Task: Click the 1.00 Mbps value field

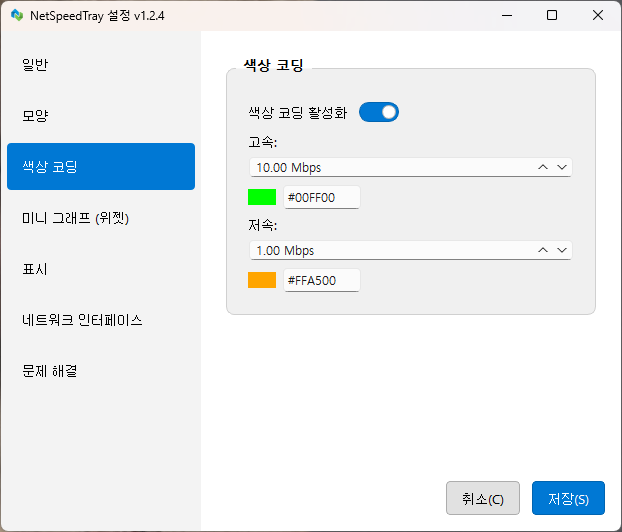Action: coord(411,250)
